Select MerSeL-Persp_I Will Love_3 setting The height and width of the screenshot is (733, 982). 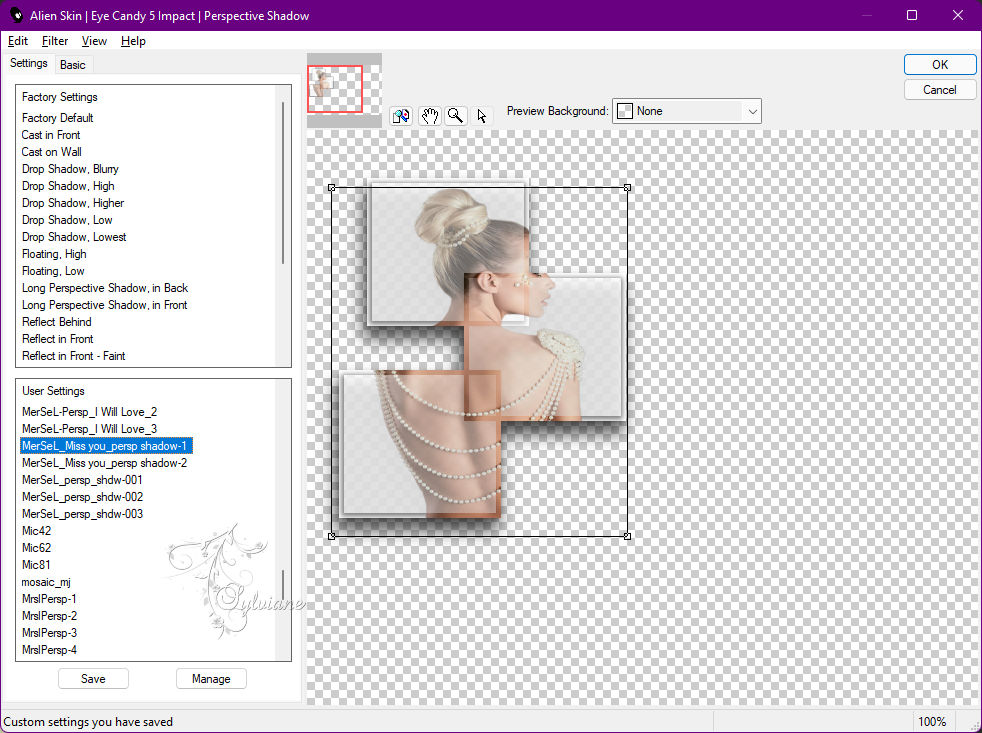[x=90, y=429]
